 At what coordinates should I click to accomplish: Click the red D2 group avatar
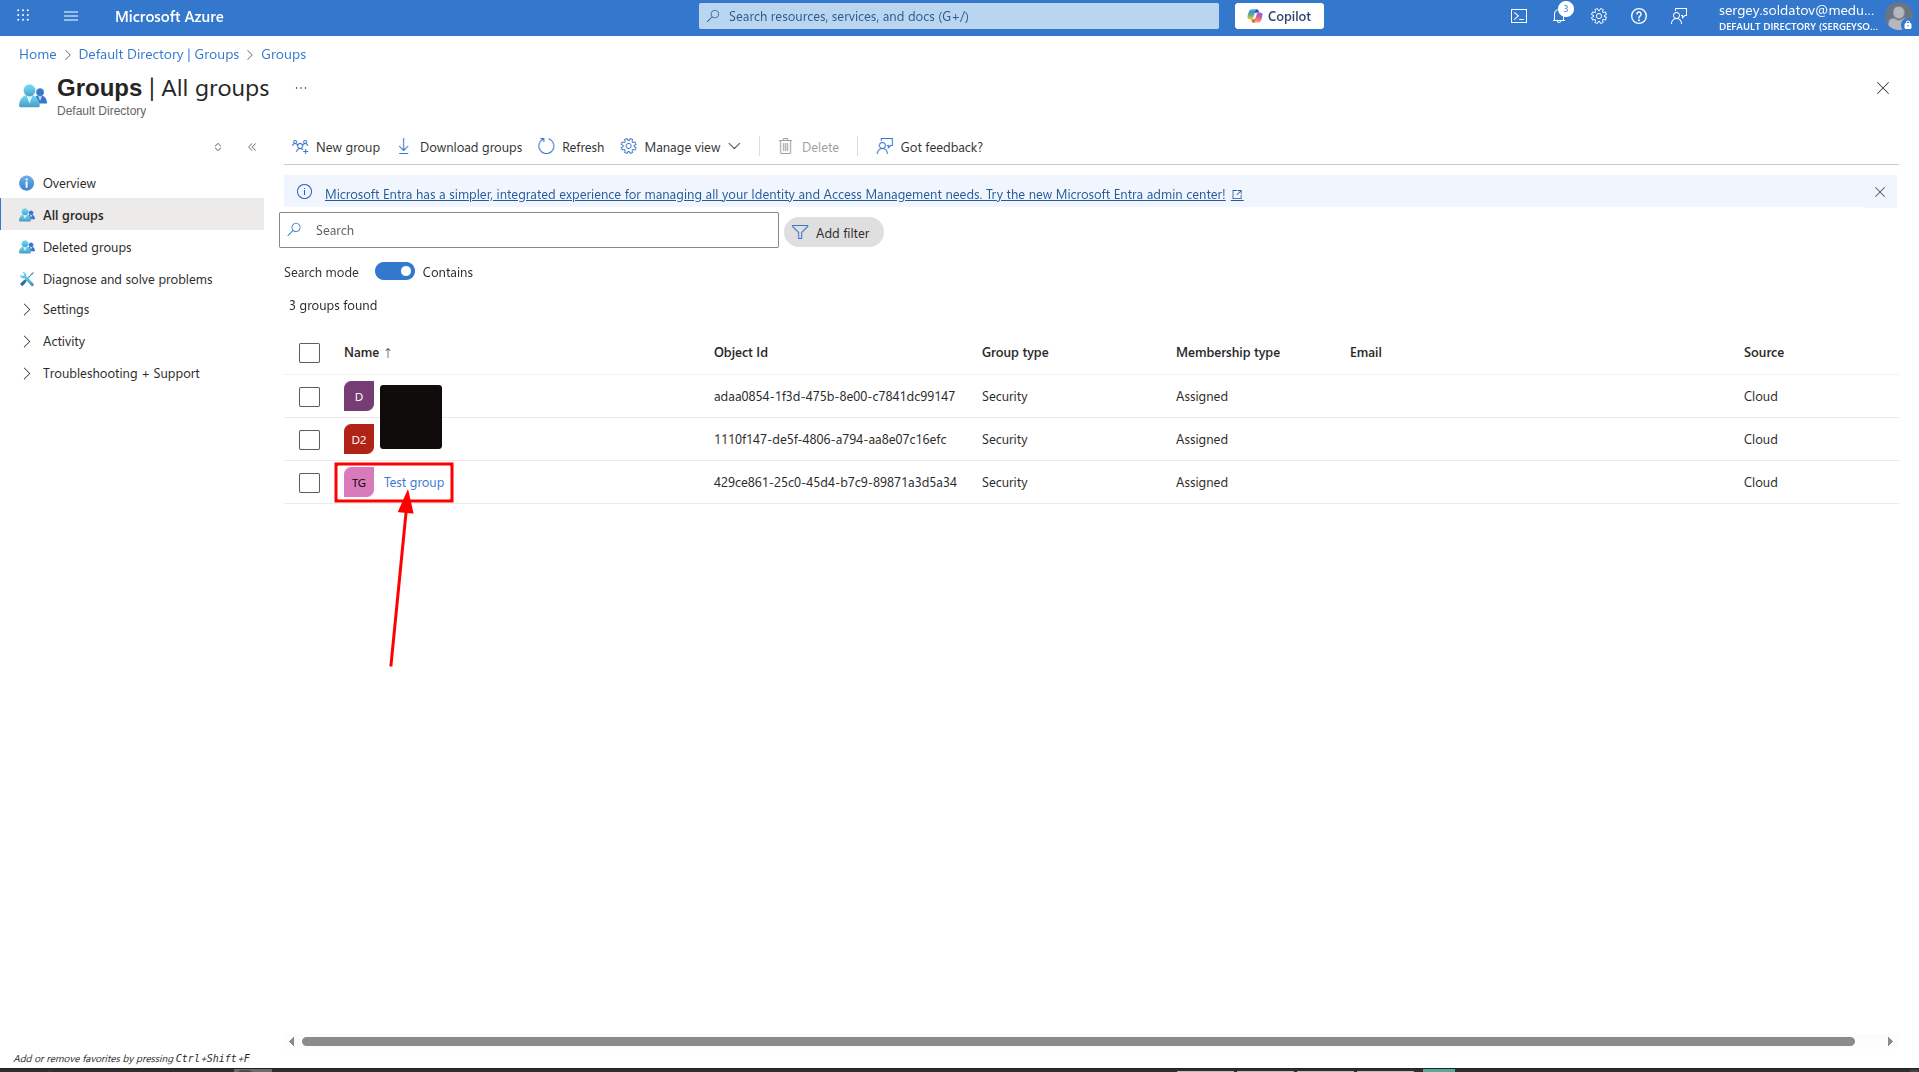pos(359,440)
